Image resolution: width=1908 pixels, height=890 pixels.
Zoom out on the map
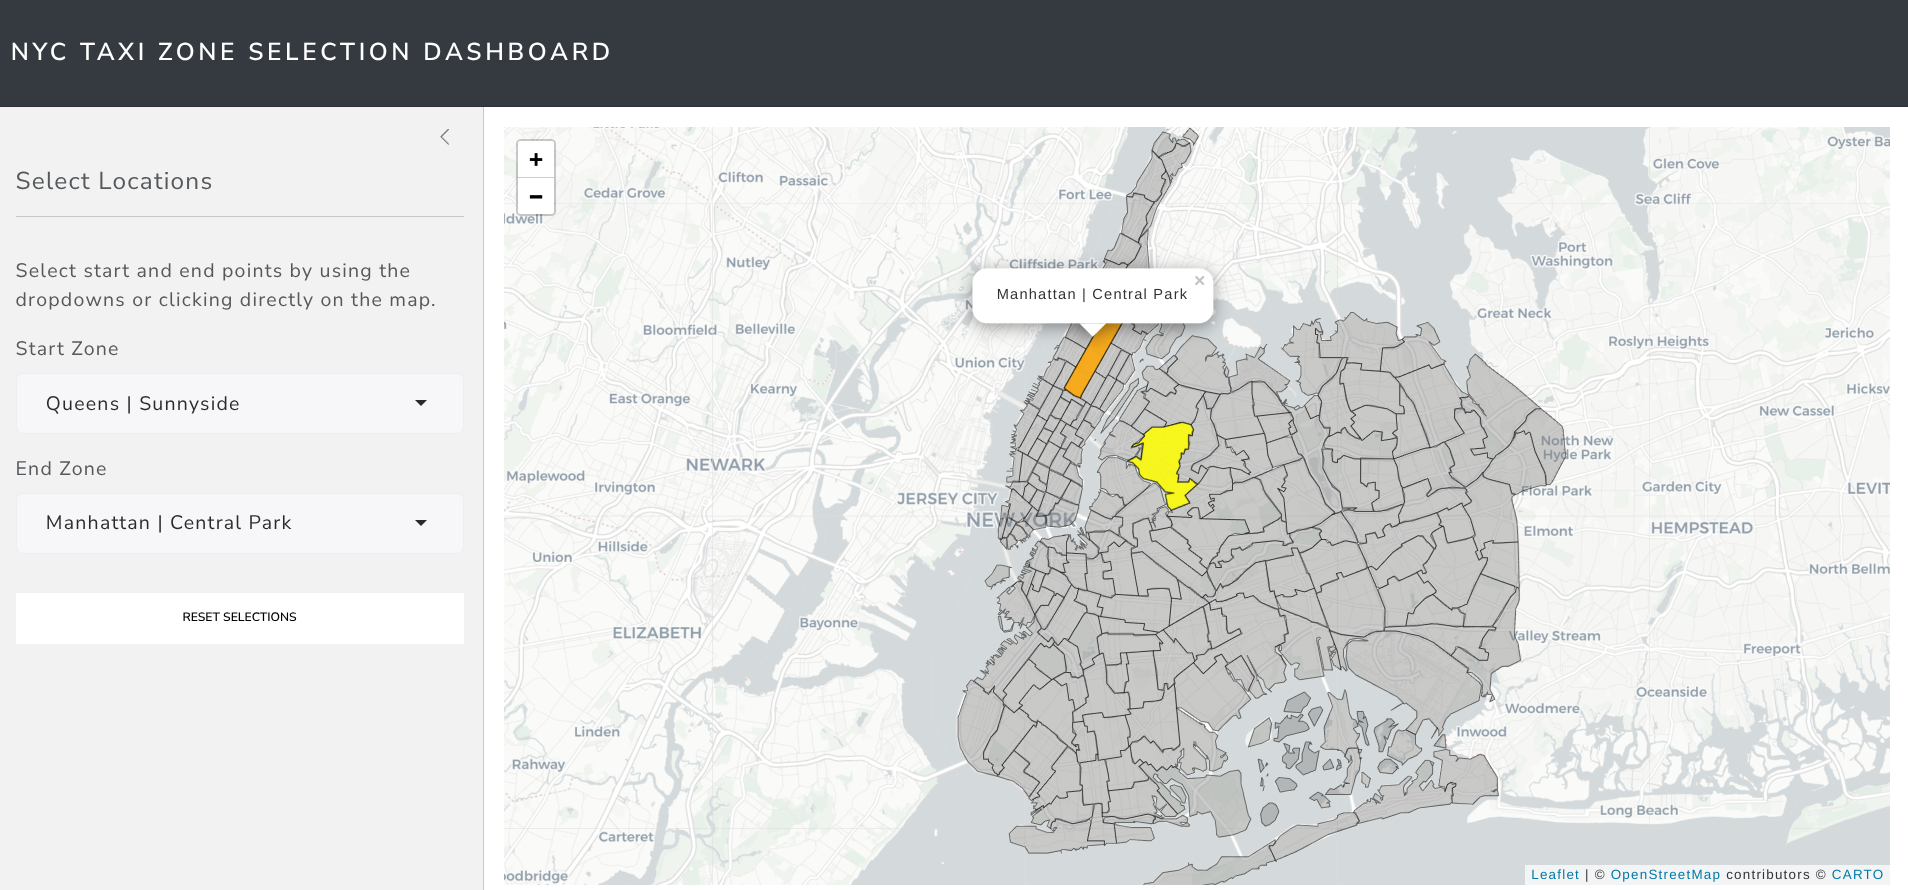coord(536,197)
